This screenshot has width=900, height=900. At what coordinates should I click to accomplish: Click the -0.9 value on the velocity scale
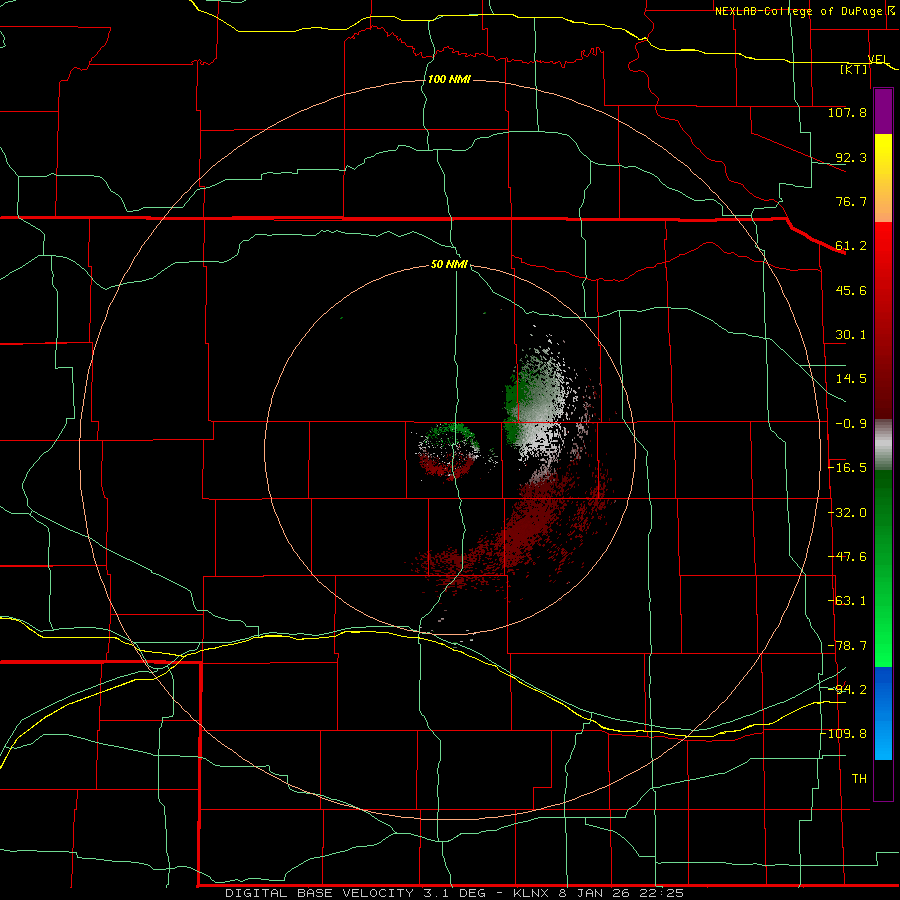click(851, 424)
